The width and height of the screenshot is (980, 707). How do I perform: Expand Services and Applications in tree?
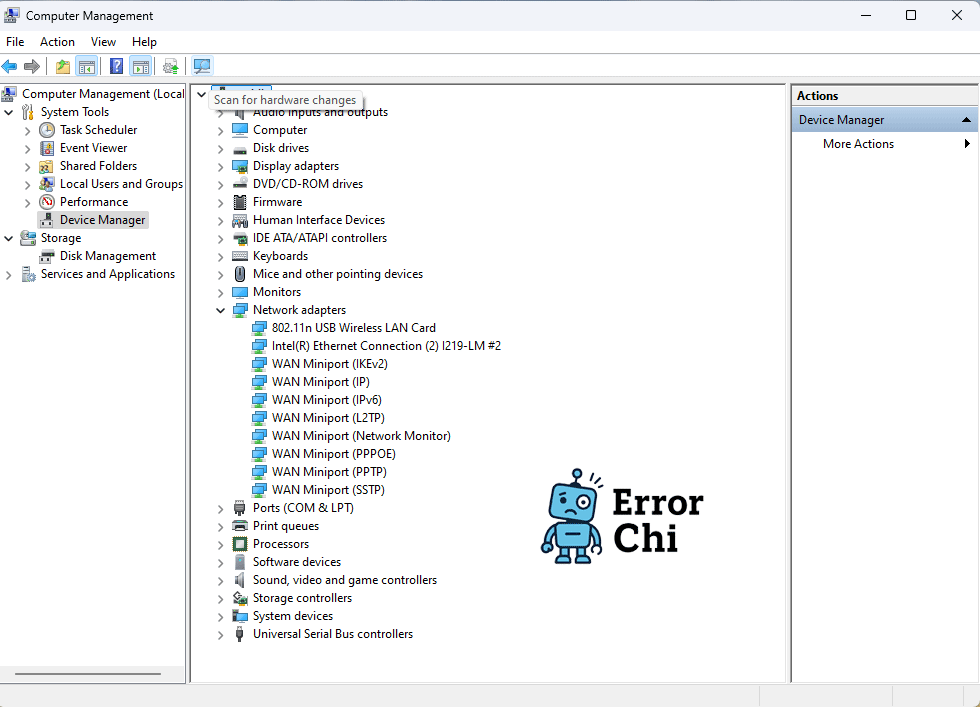(x=9, y=275)
